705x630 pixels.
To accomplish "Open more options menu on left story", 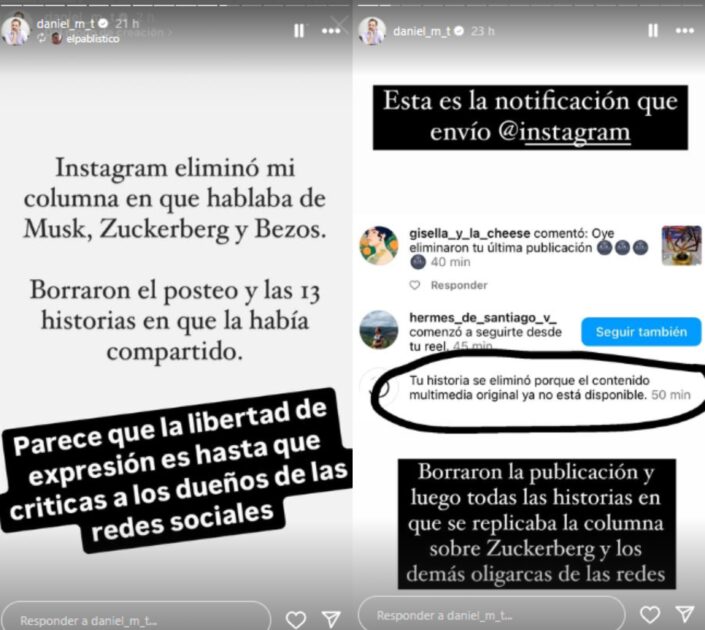I will [331, 31].
